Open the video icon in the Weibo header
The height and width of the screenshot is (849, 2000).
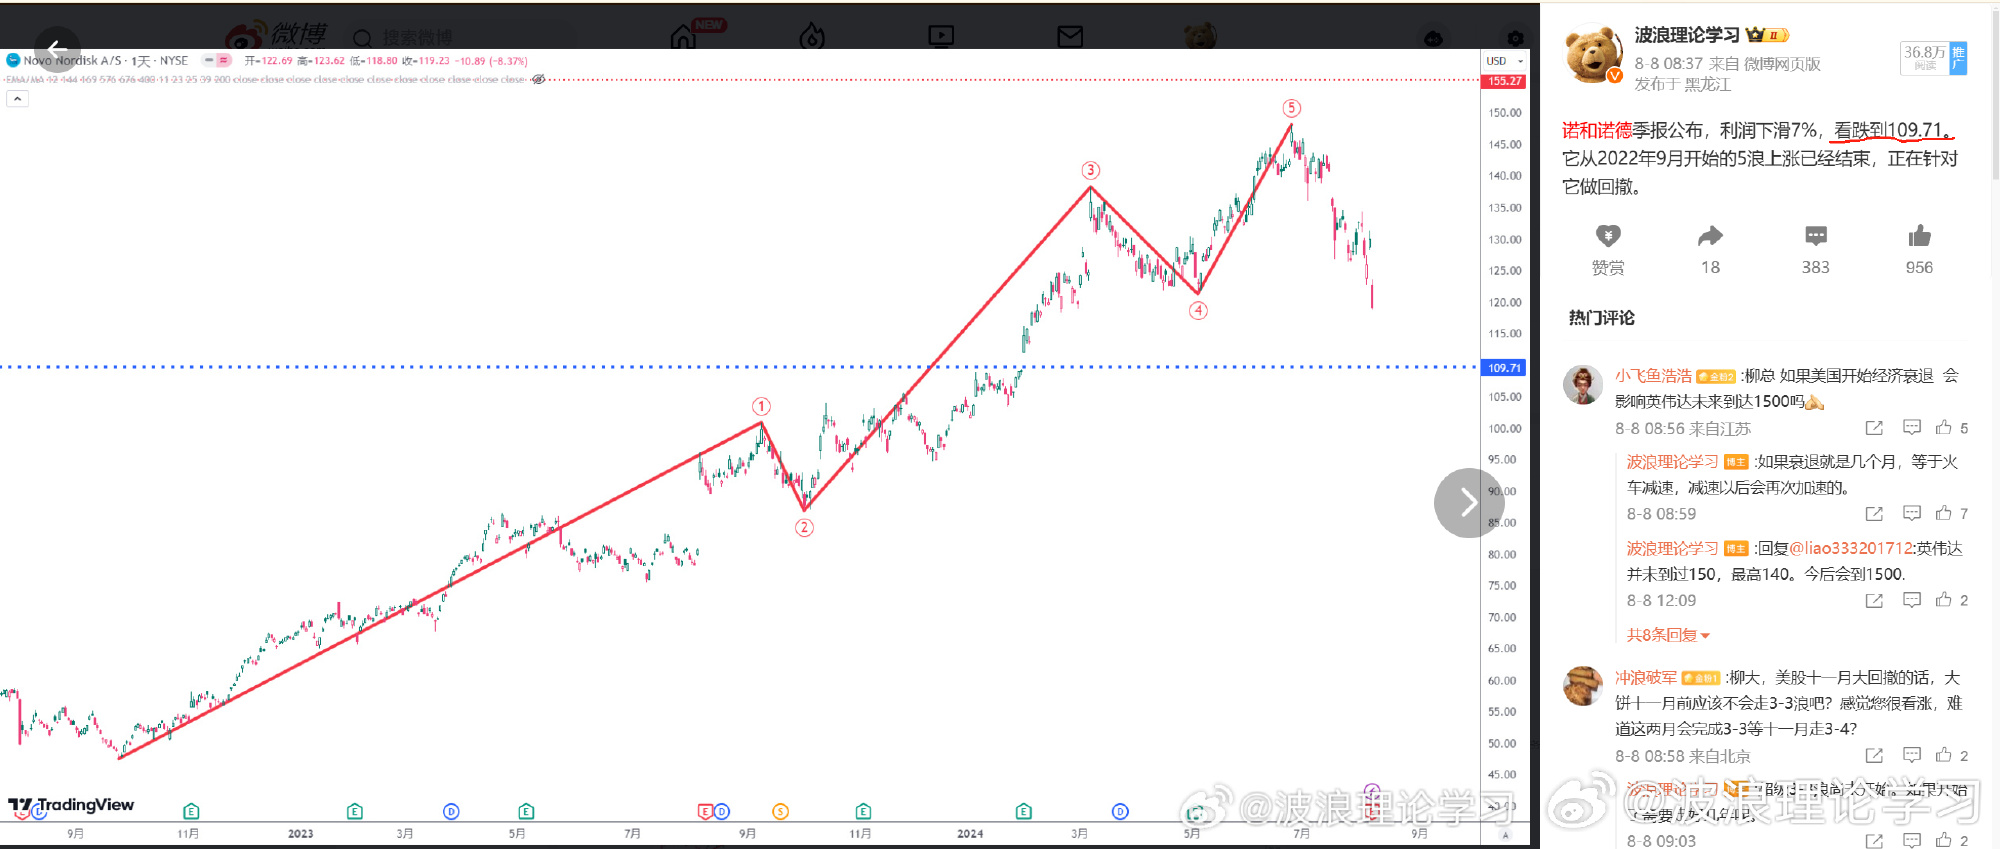(941, 37)
